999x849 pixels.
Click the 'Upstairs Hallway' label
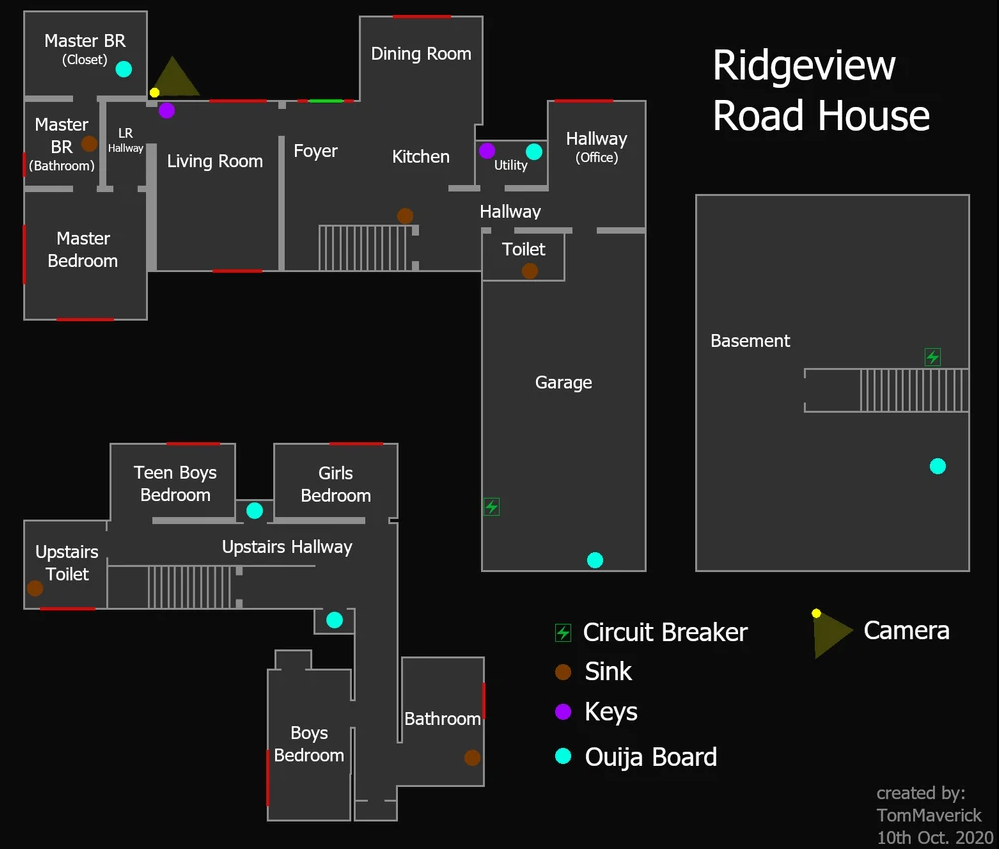tap(287, 547)
